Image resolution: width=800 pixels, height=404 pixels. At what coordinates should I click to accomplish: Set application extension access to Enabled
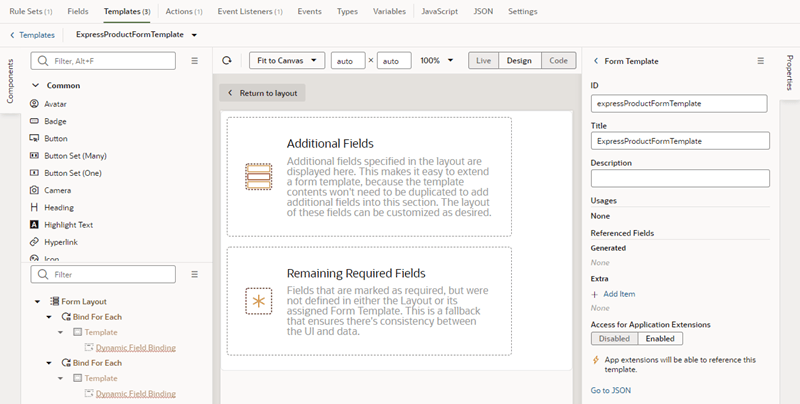(x=660, y=339)
